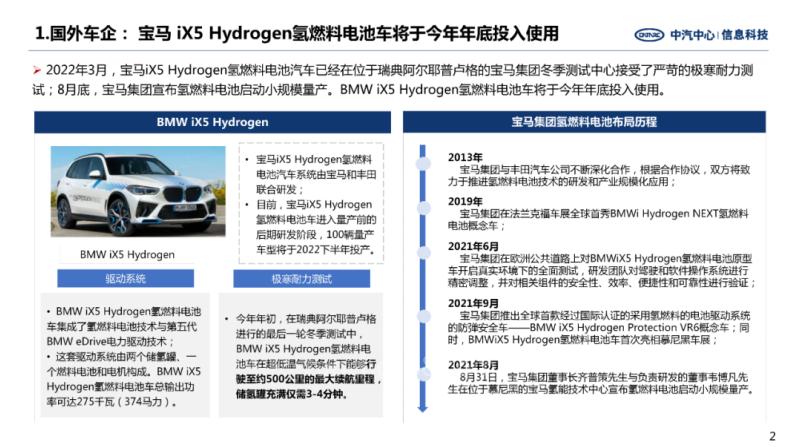The height and width of the screenshot is (447, 798).
Task: Click the 2021年8月 timeline entry
Action: point(473,364)
